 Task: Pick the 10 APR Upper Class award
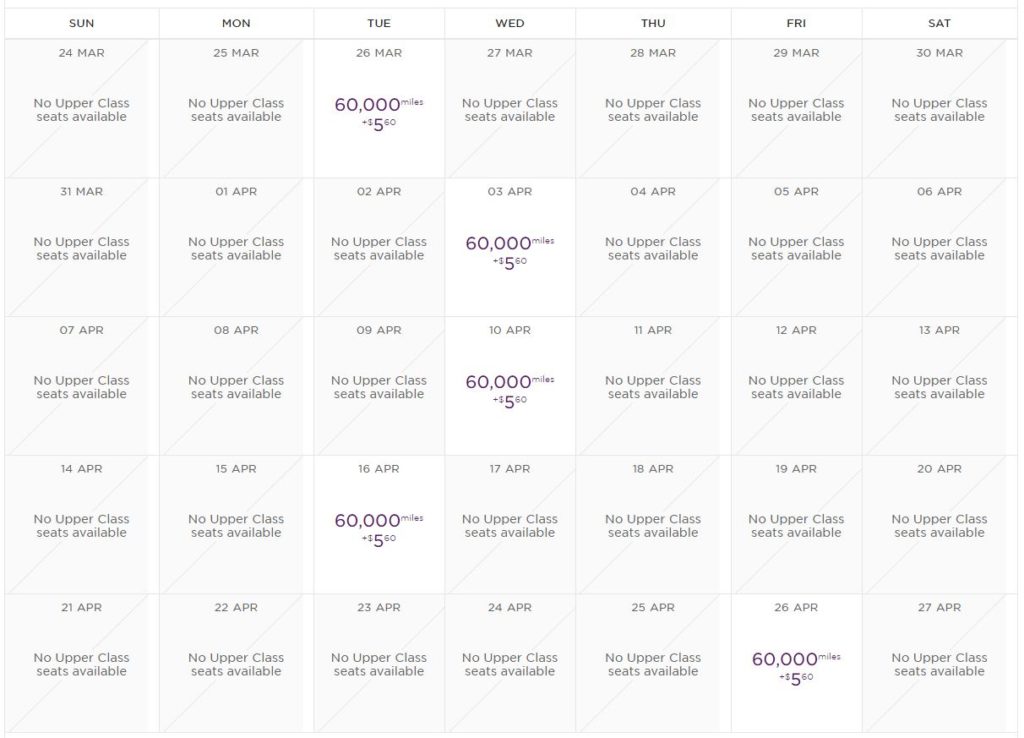510,388
